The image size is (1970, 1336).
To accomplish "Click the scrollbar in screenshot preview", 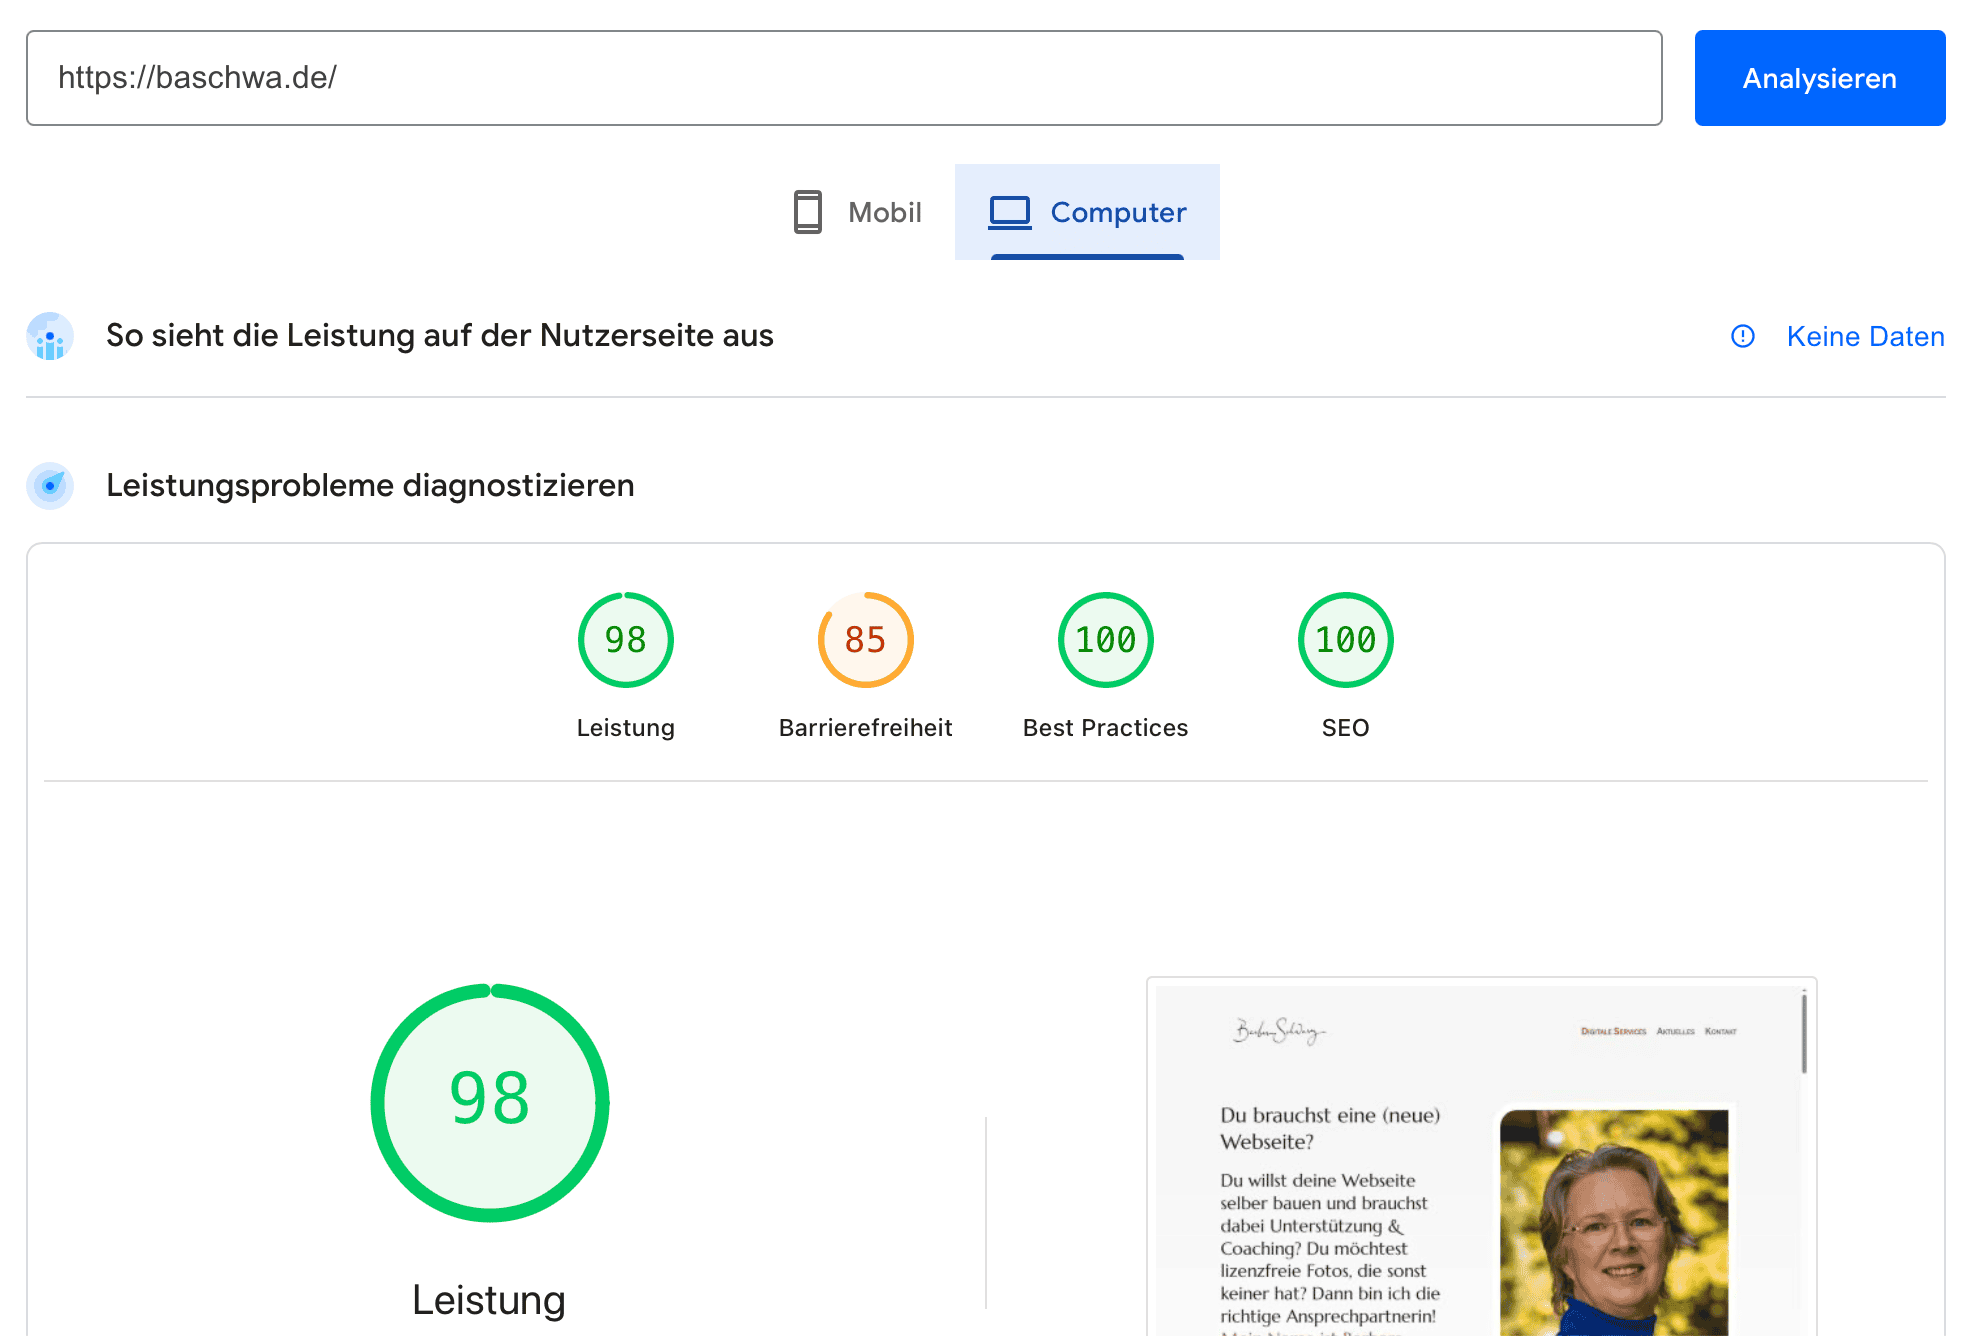I will [1804, 1035].
